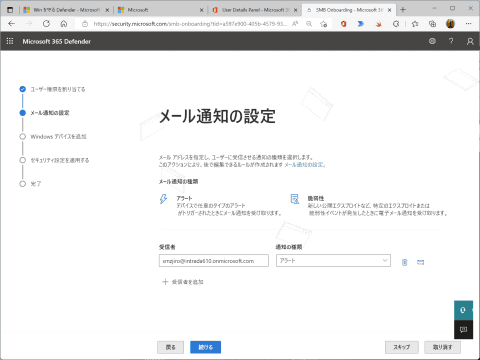The width and height of the screenshot is (480, 360).
Task: Click the blue 続ける continue button
Action: click(206, 347)
